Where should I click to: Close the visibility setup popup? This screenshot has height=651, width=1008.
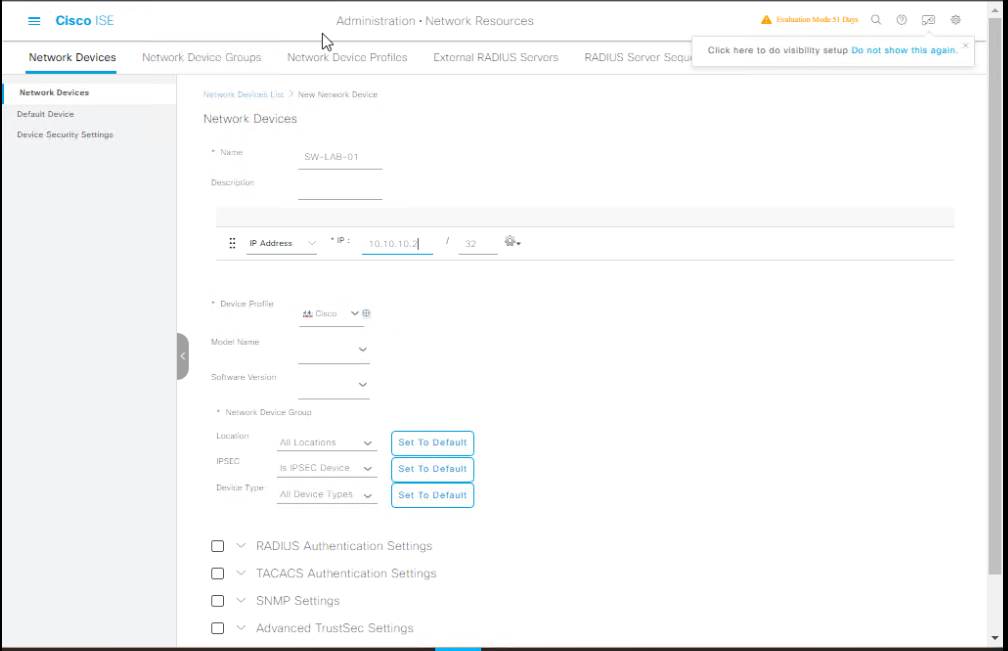pyautogui.click(x=965, y=46)
